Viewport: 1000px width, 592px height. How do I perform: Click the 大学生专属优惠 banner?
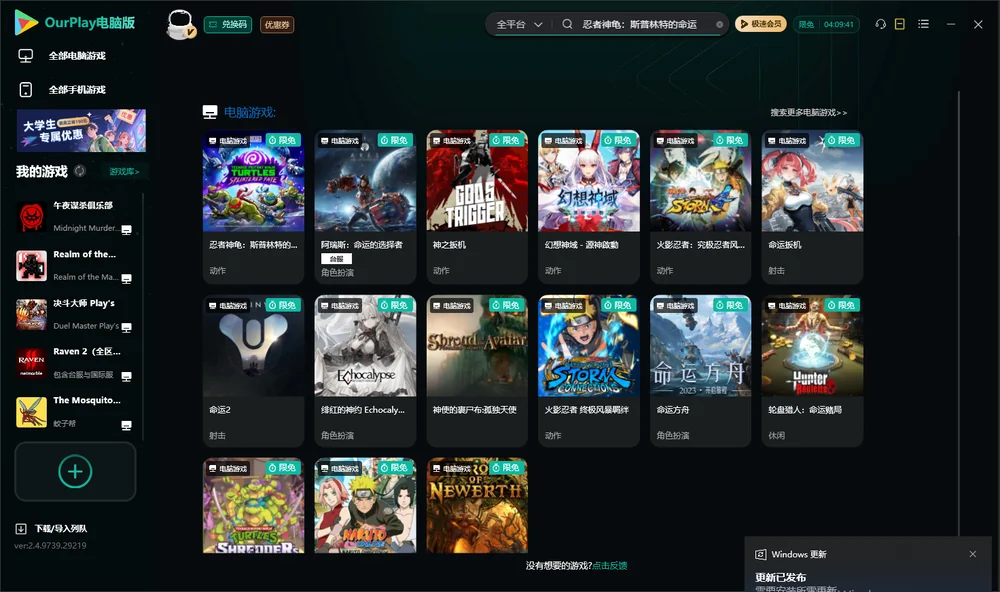tap(81, 130)
